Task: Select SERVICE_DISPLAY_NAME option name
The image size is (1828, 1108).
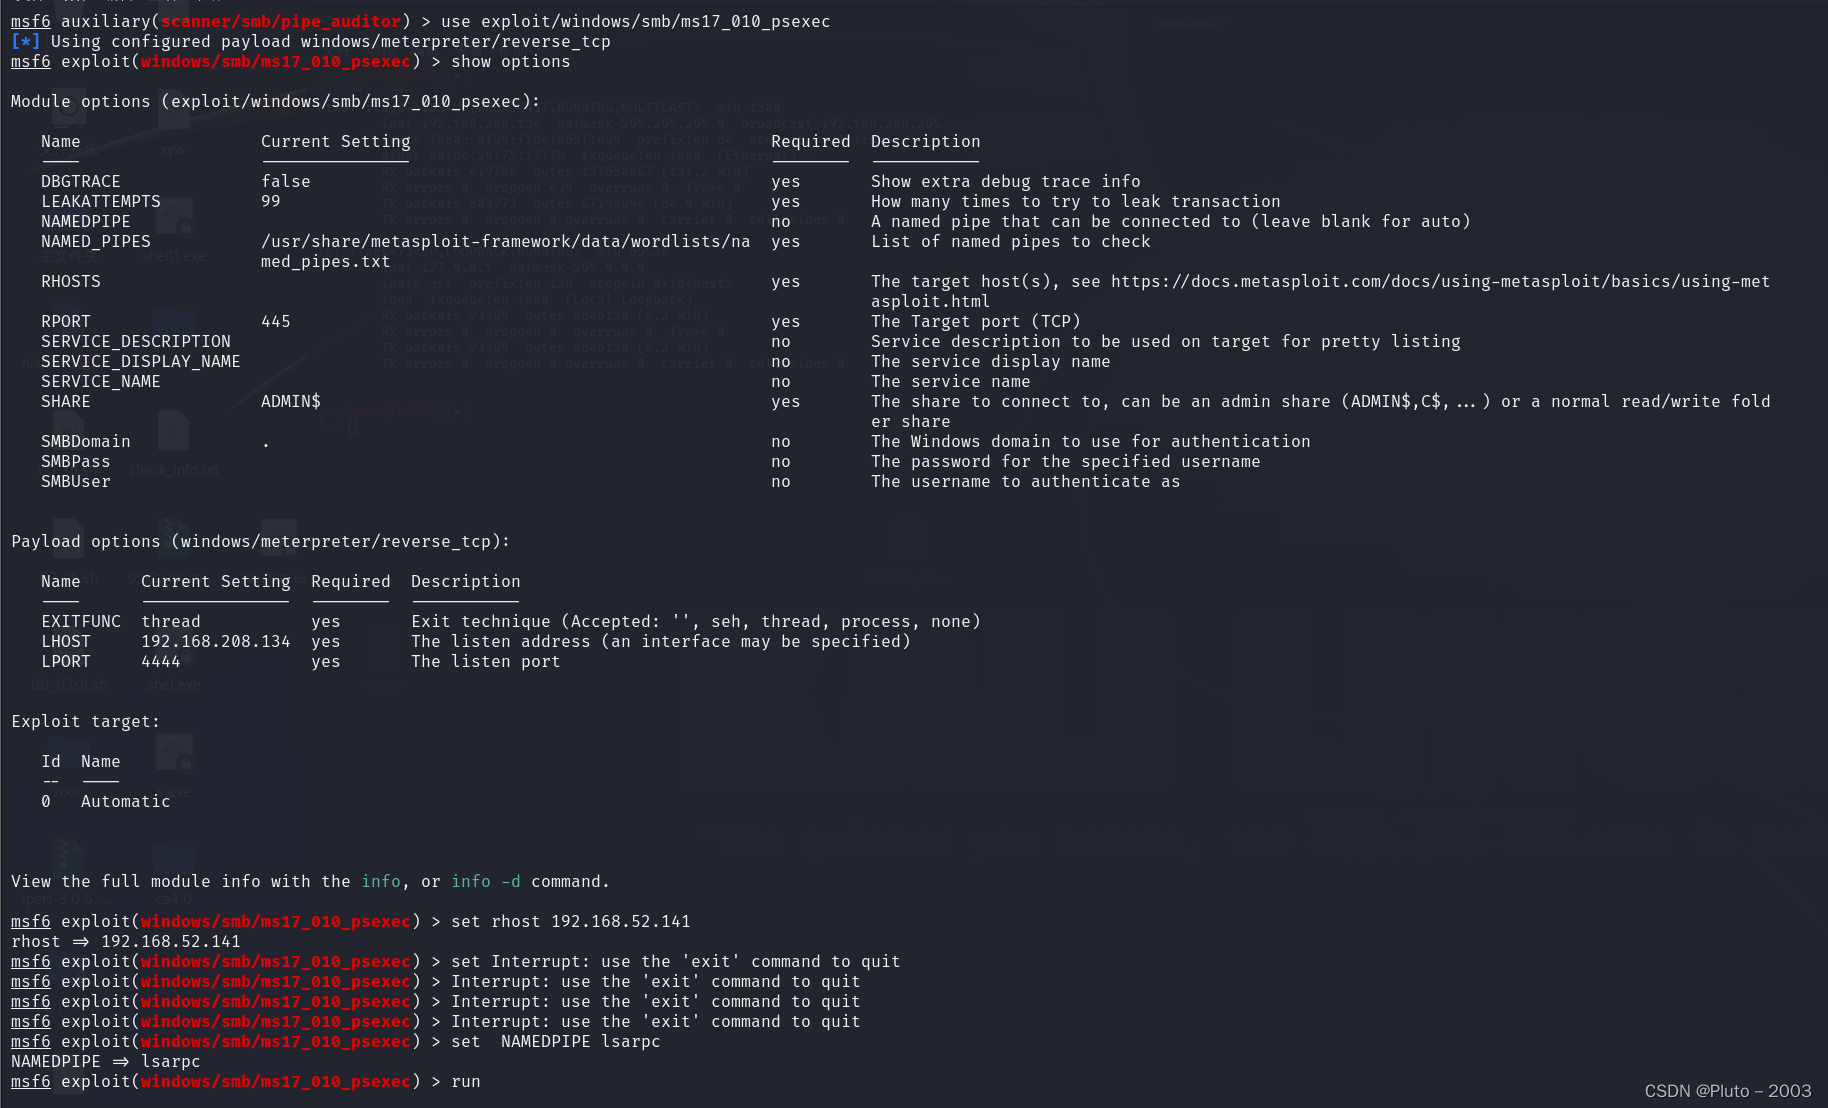Action: pyautogui.click(x=141, y=362)
